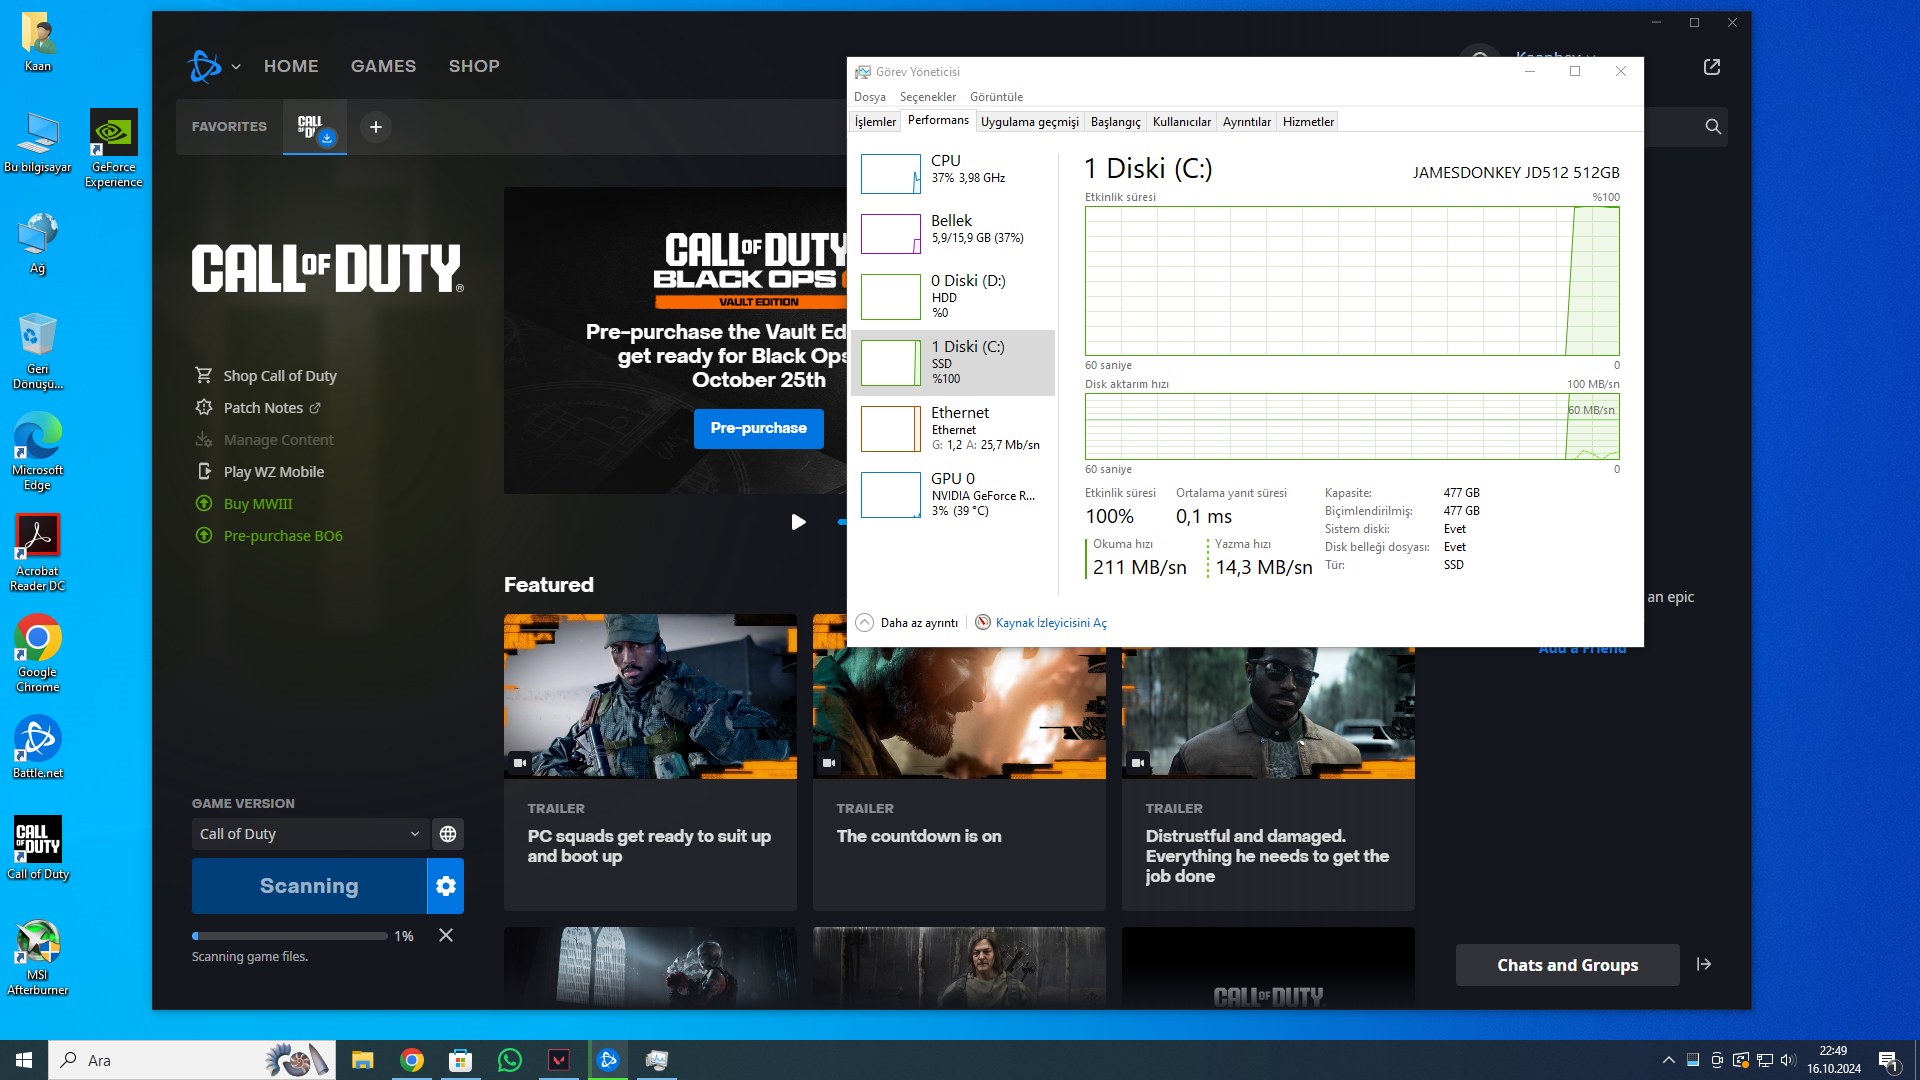Open Bu bilgisayar desktop icon
Screen dimensions: 1920x1080
[38, 143]
